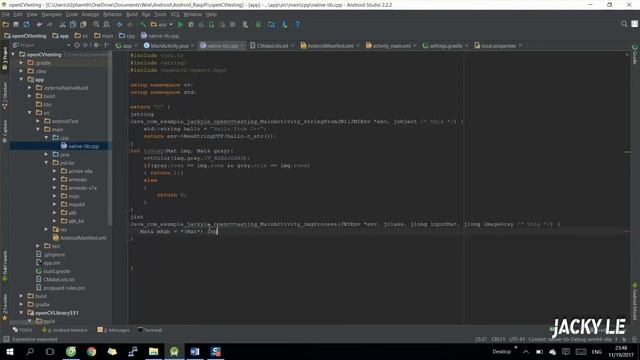Click the Undo arrow icon

(x=39, y=24)
